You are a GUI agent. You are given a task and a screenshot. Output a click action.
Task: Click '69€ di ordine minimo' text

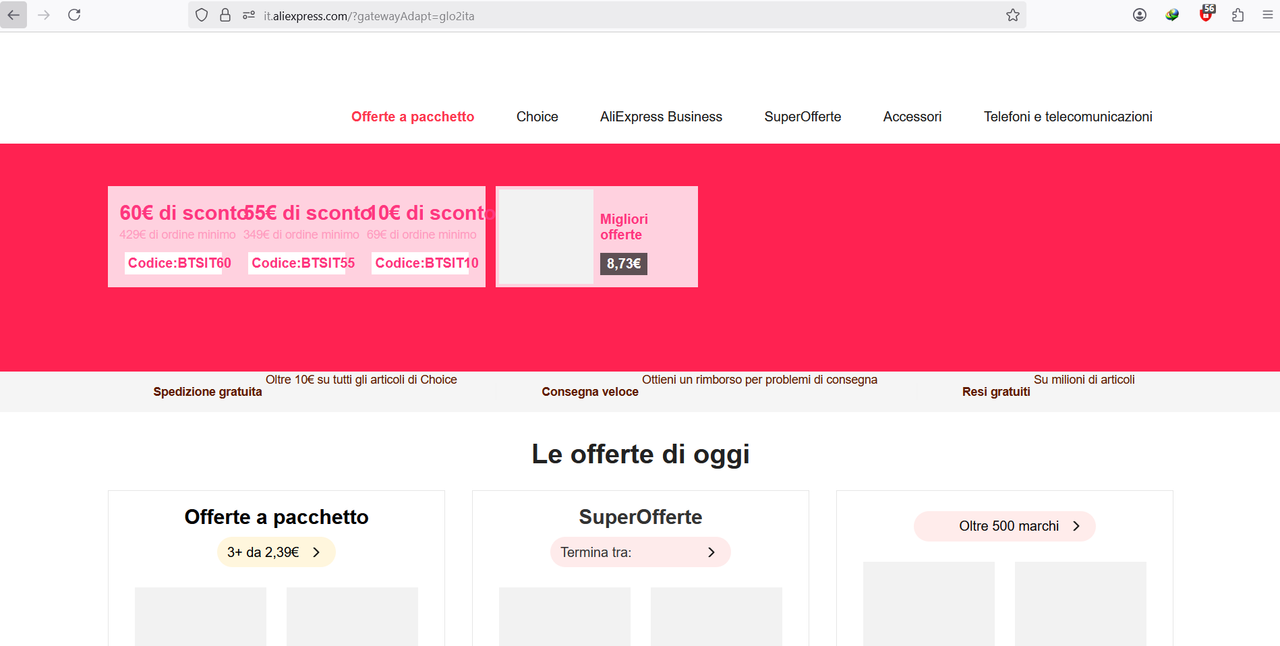click(x=422, y=235)
